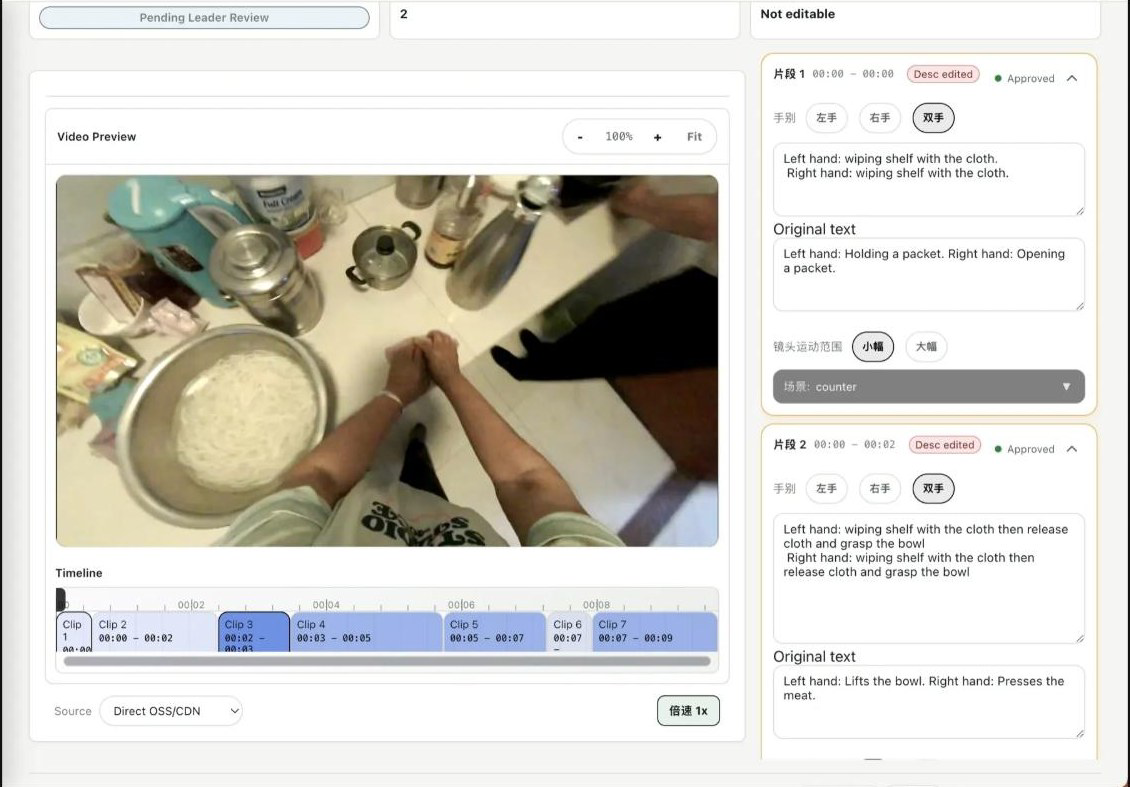Select Clip 5 on the timeline

point(494,632)
